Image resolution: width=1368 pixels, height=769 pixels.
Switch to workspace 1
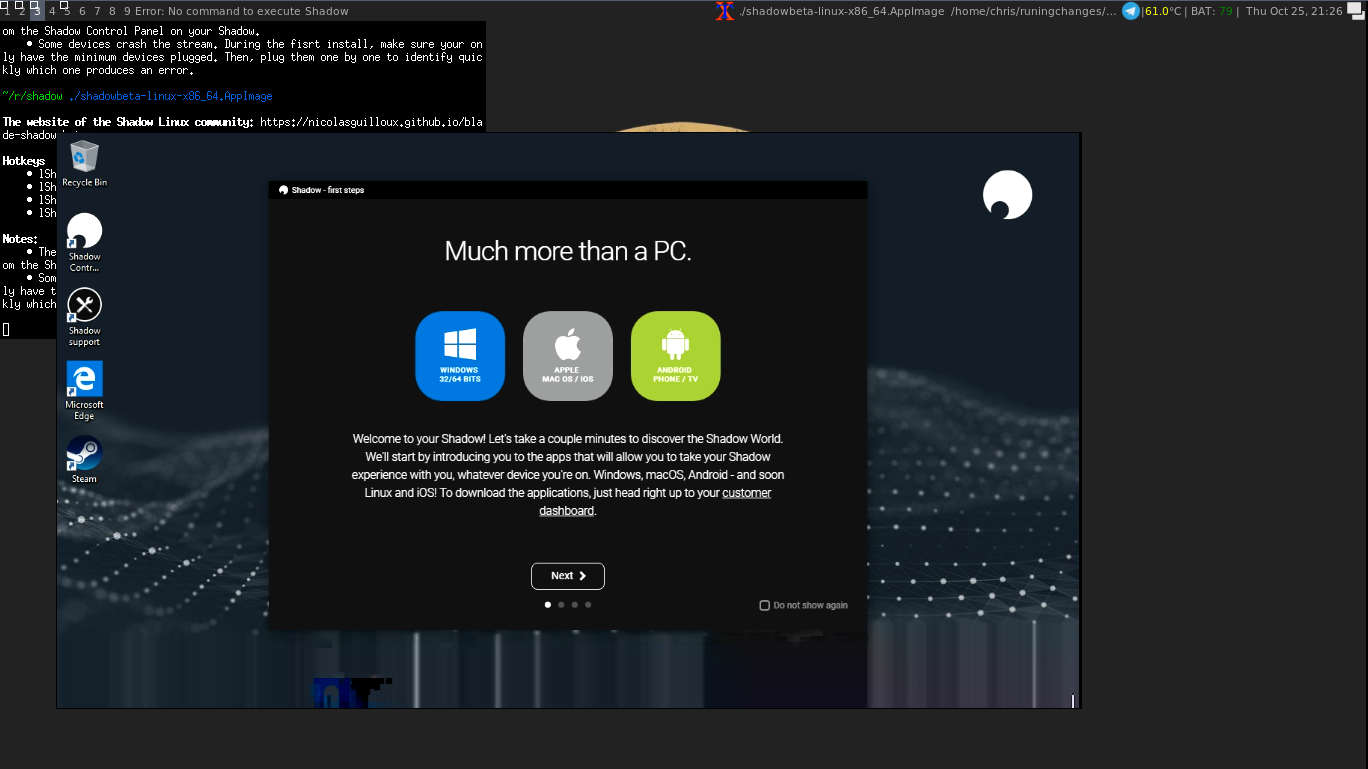click(7, 11)
